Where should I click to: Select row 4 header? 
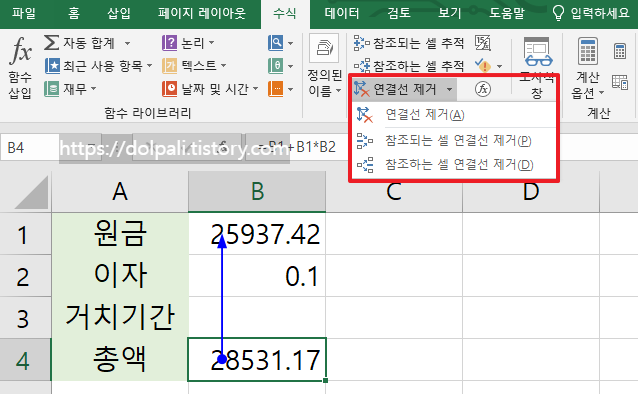26,360
